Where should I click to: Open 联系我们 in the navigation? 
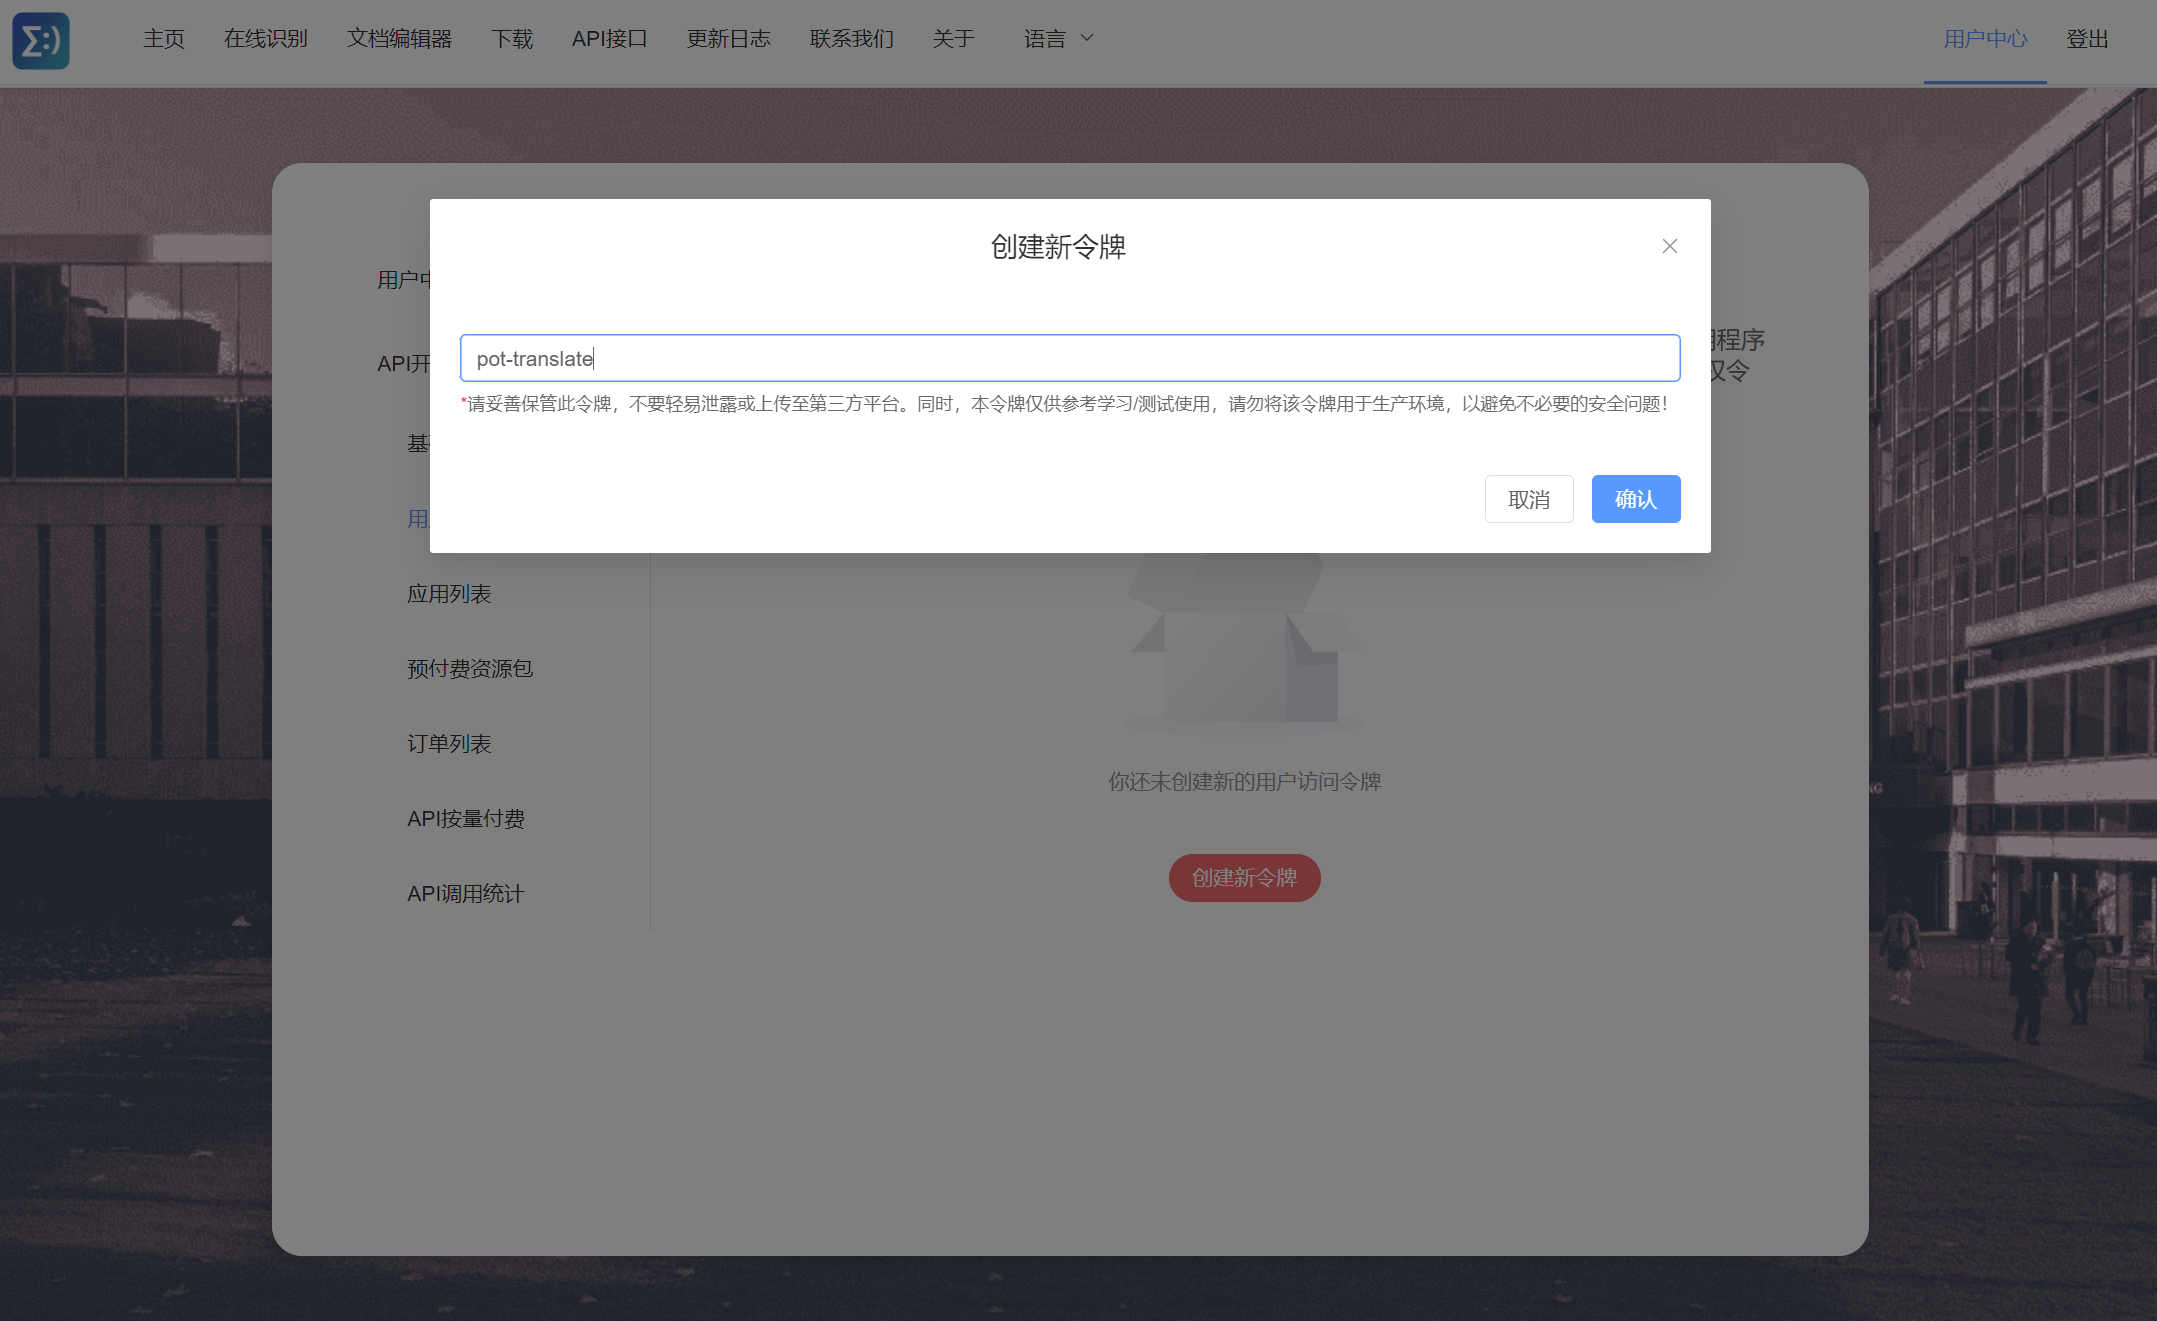[851, 38]
